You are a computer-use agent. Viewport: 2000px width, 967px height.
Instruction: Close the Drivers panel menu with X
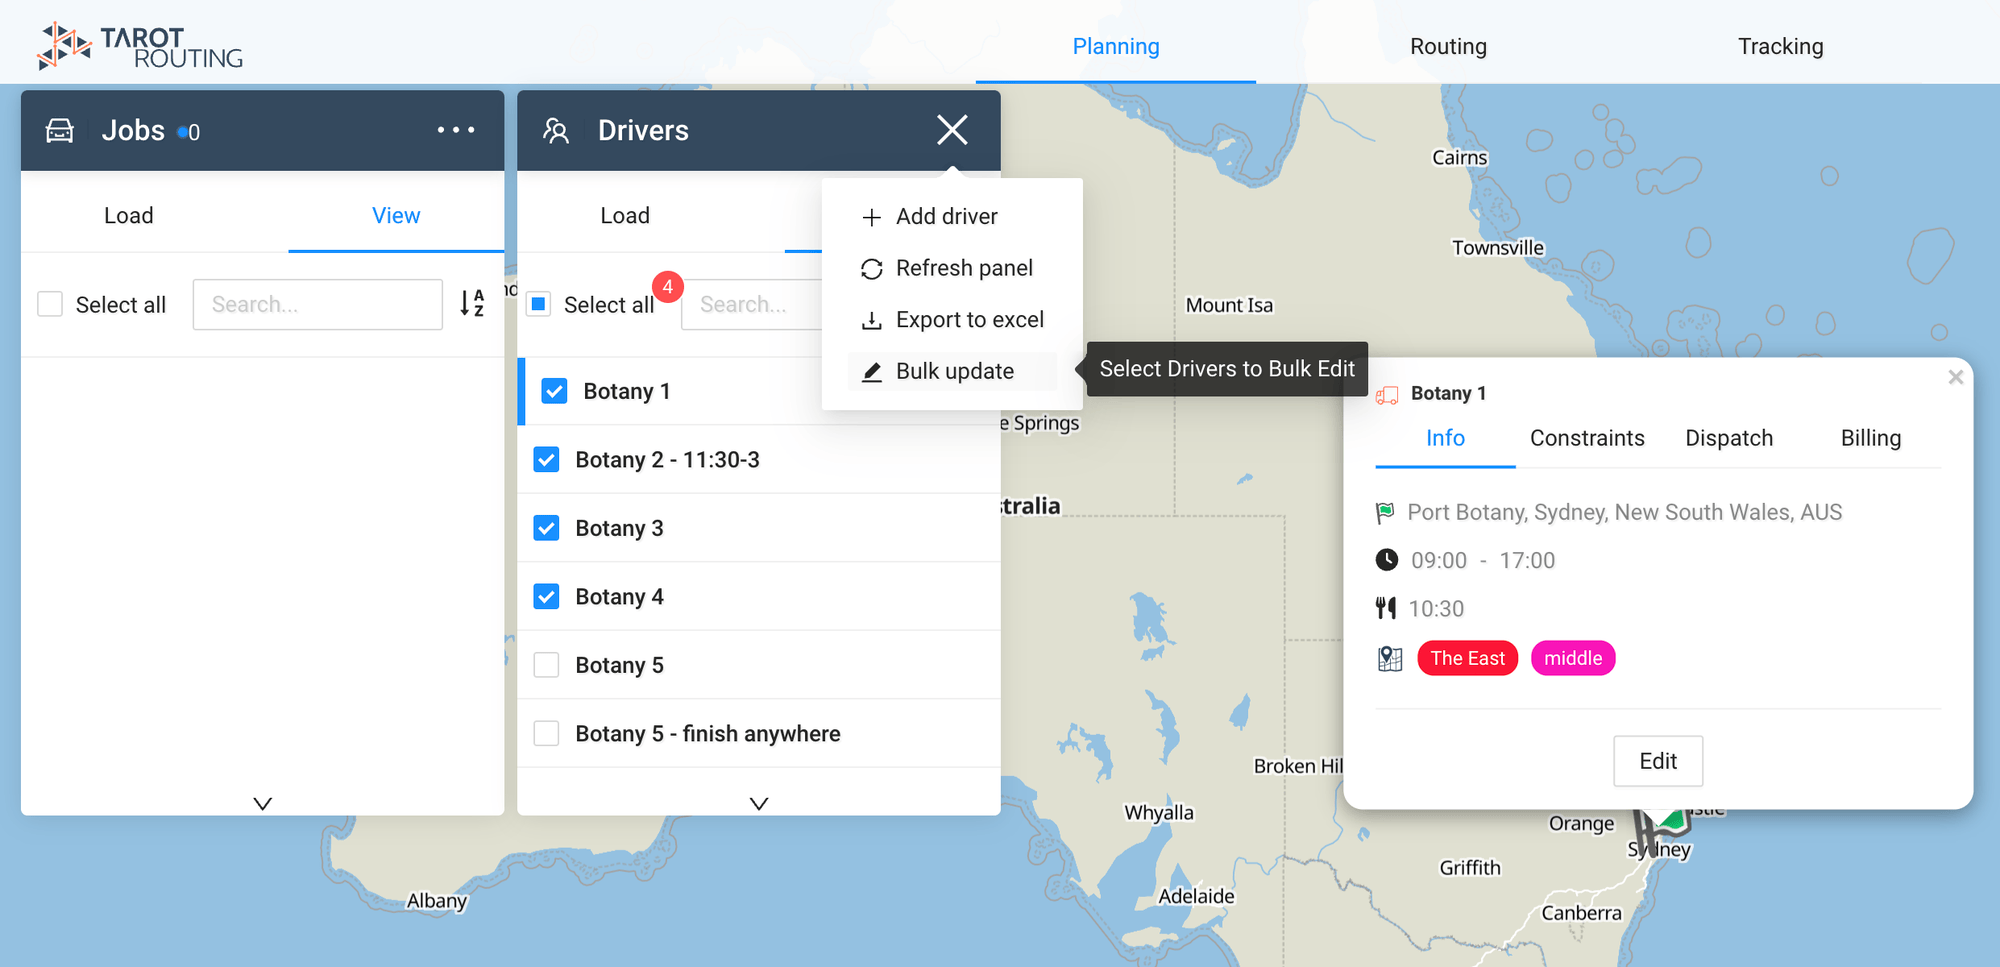952,130
